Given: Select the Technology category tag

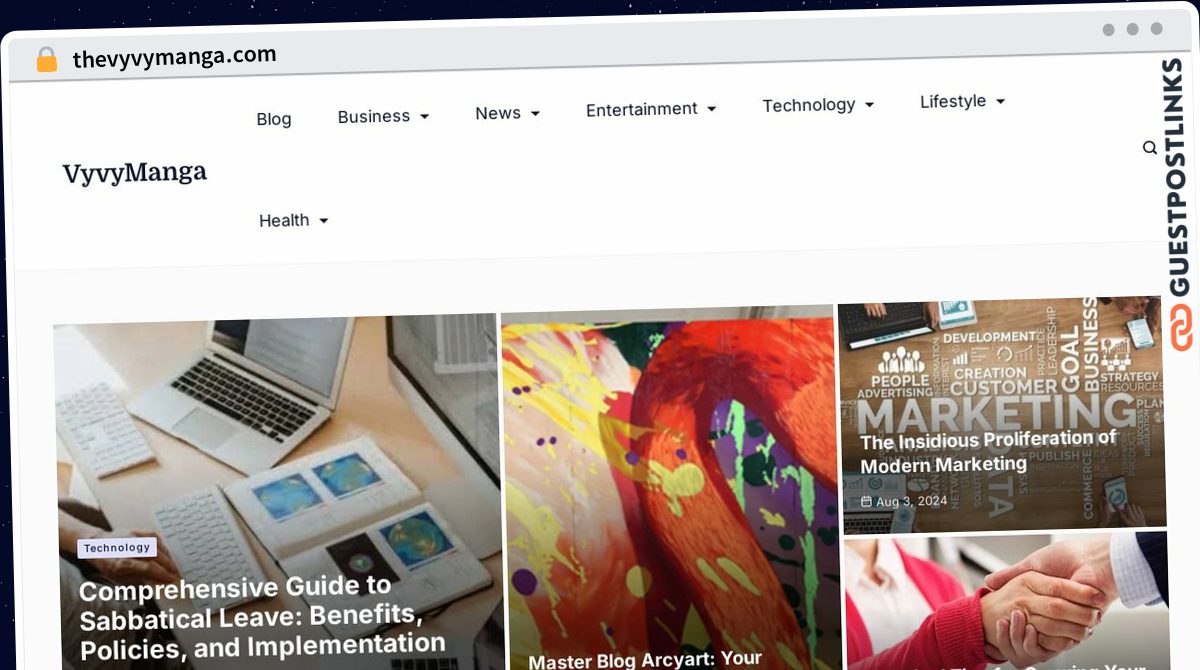Looking at the screenshot, I should (x=117, y=548).
